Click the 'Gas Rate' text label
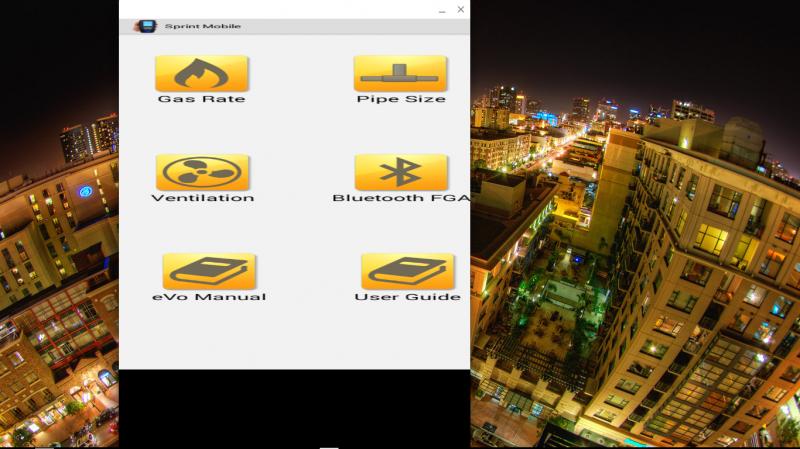This screenshot has height=449, width=800. point(201,99)
